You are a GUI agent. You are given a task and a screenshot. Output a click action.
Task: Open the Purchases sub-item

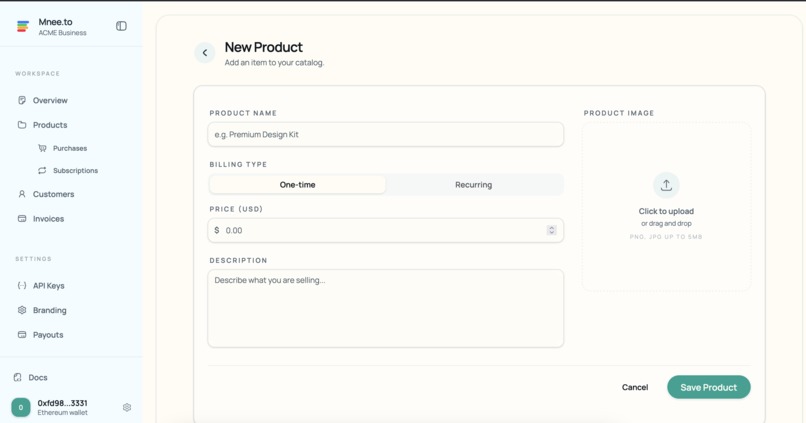[x=72, y=148]
